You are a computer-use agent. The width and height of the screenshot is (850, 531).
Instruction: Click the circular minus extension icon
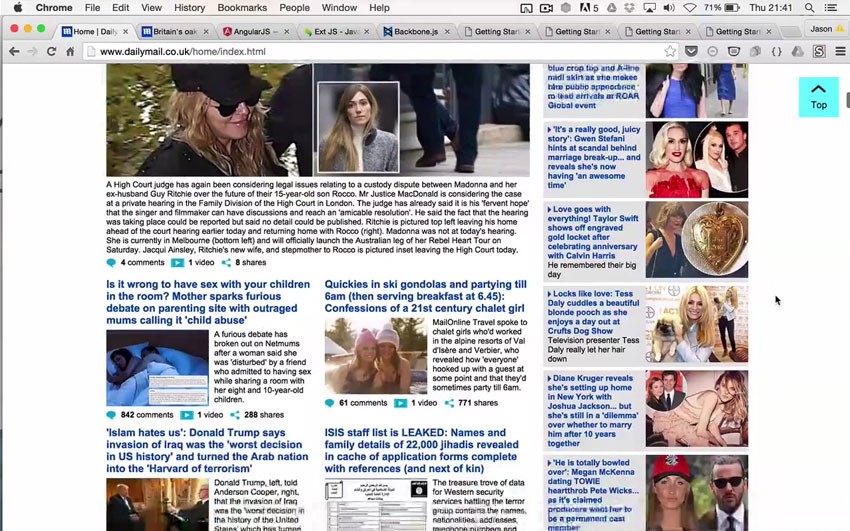click(713, 51)
